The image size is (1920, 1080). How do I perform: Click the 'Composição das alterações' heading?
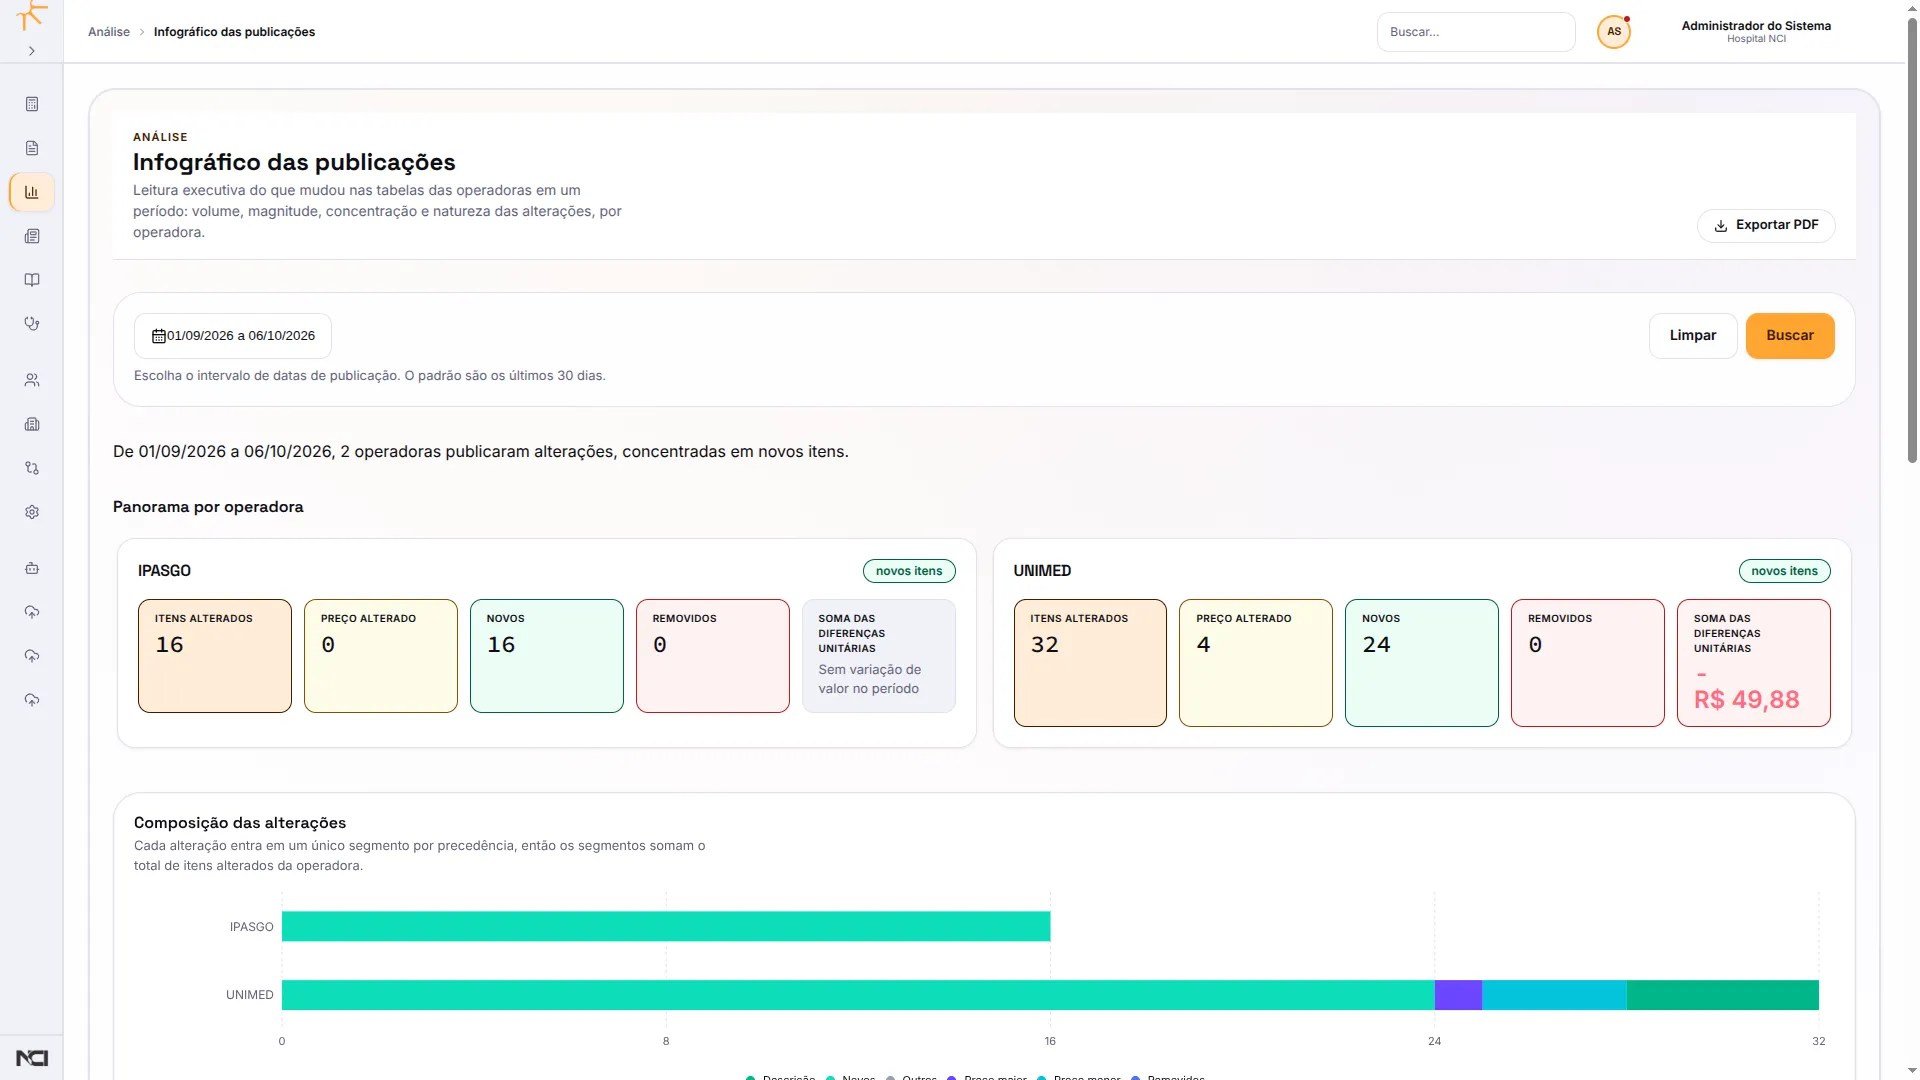240,823
